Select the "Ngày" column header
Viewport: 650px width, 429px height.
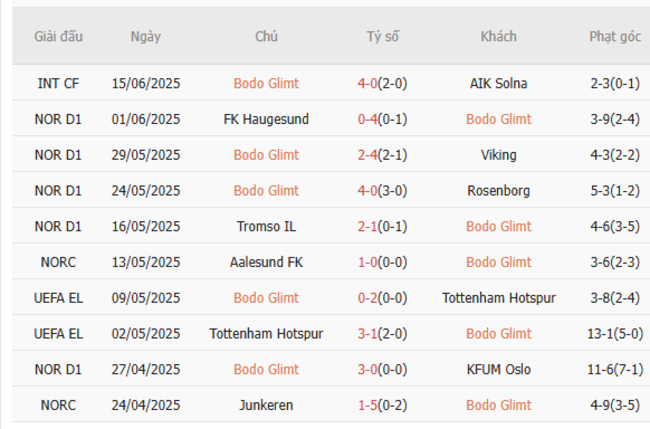pos(145,37)
